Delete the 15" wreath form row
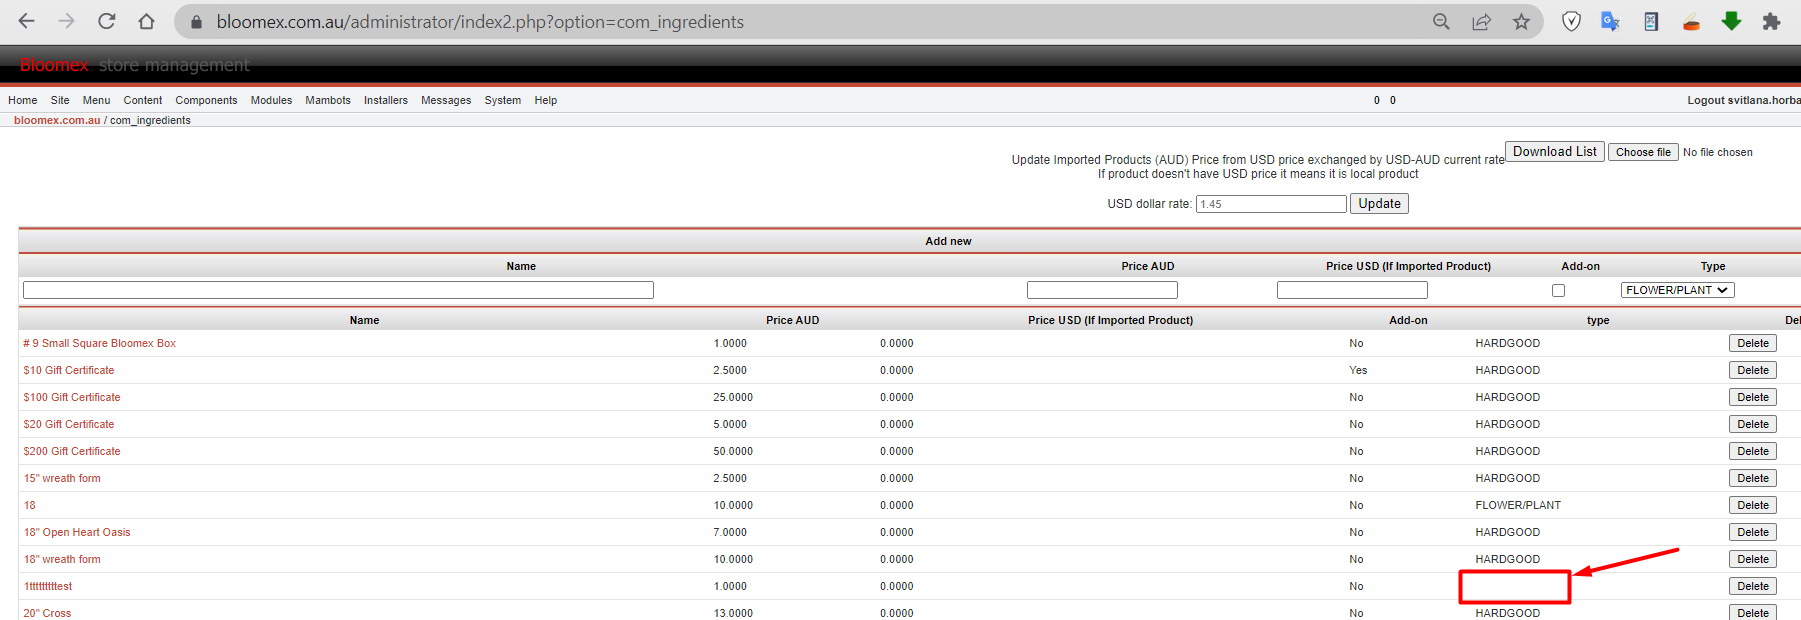The image size is (1801, 620). [x=1753, y=478]
